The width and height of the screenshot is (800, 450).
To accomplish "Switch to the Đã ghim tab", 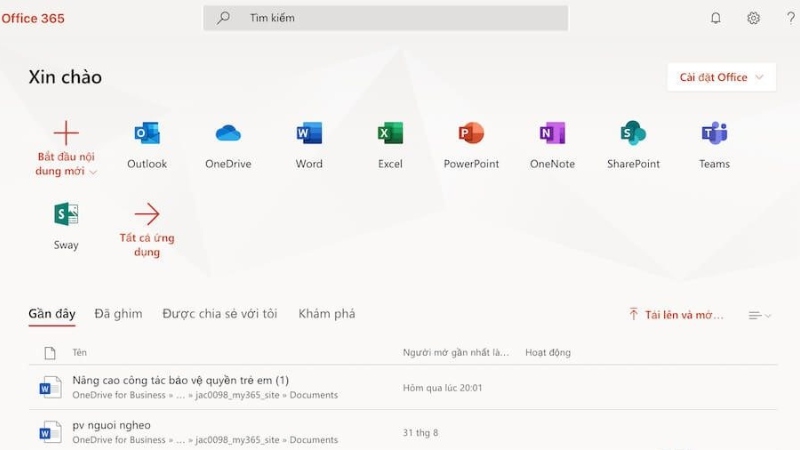I will 118,314.
